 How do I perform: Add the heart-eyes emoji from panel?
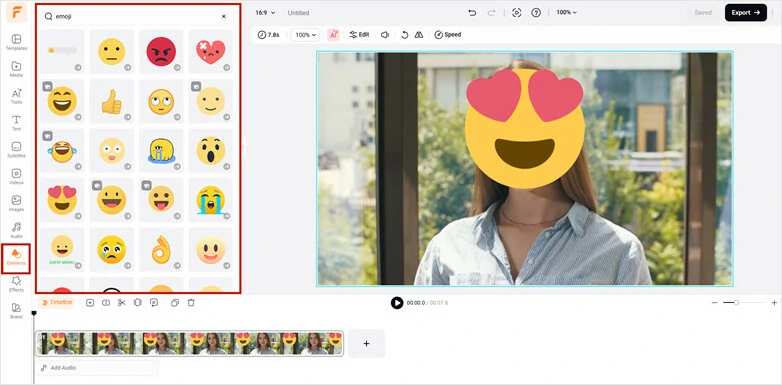tap(62, 200)
